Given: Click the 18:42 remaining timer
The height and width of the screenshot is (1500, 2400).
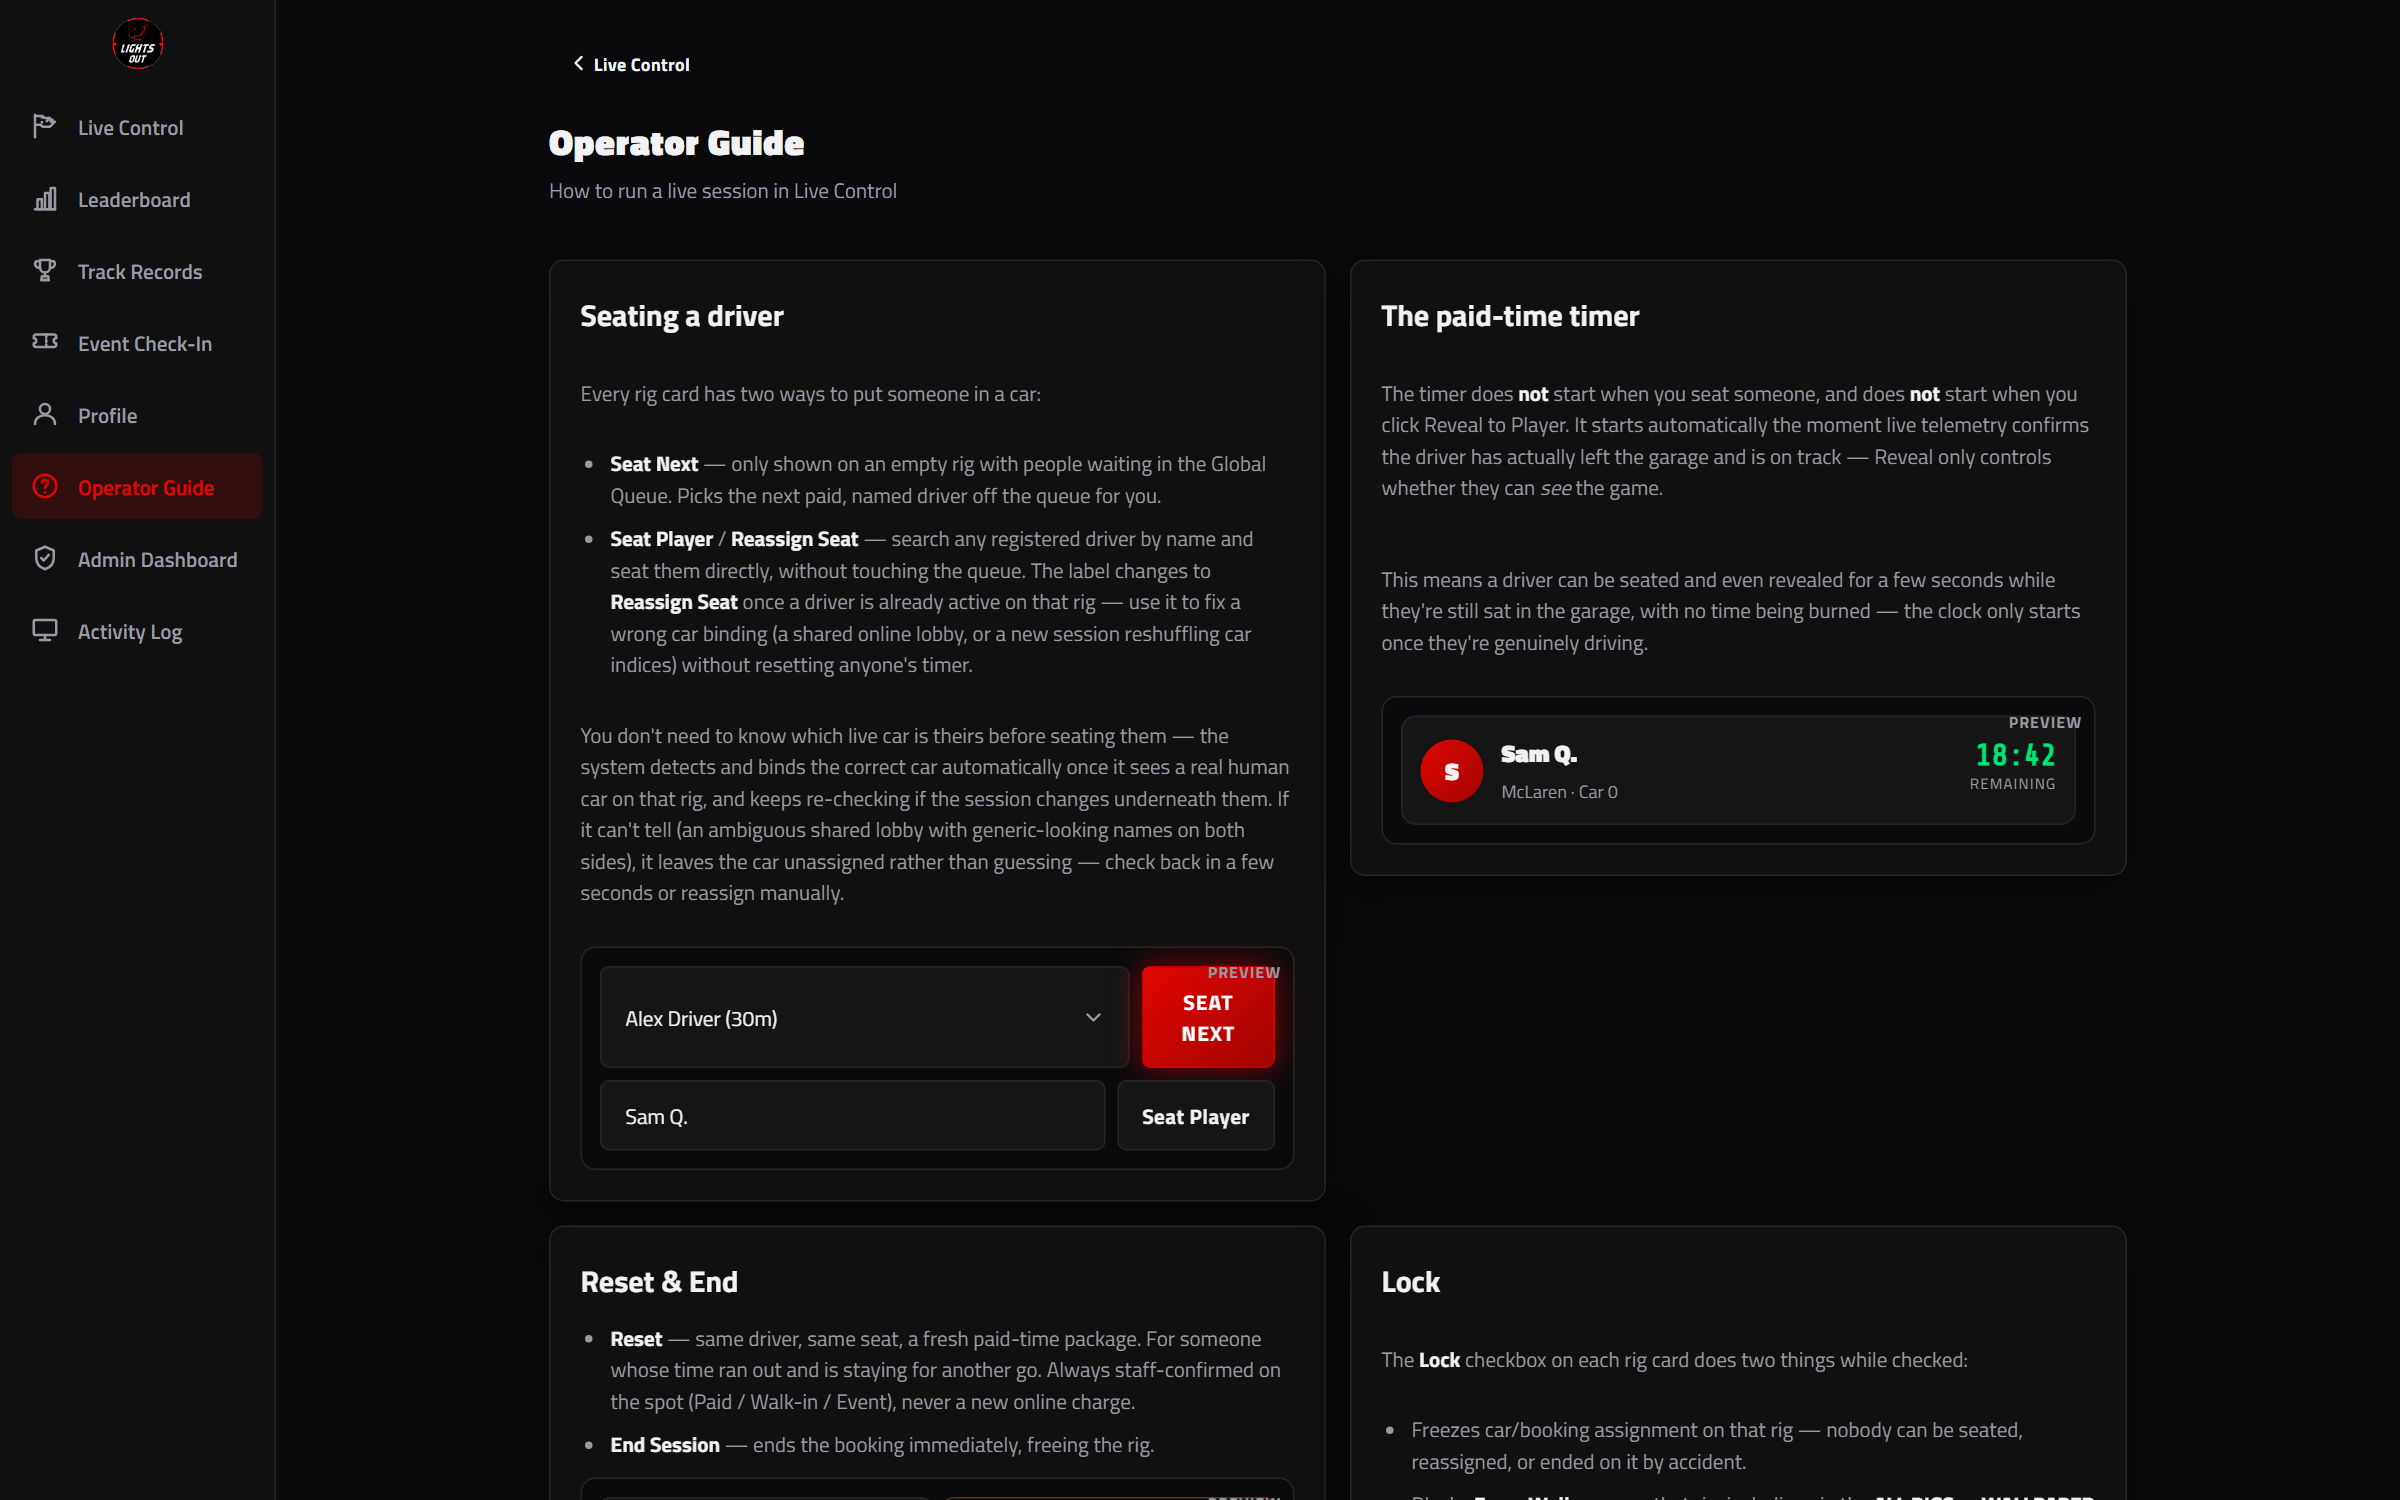Looking at the screenshot, I should click(2015, 755).
